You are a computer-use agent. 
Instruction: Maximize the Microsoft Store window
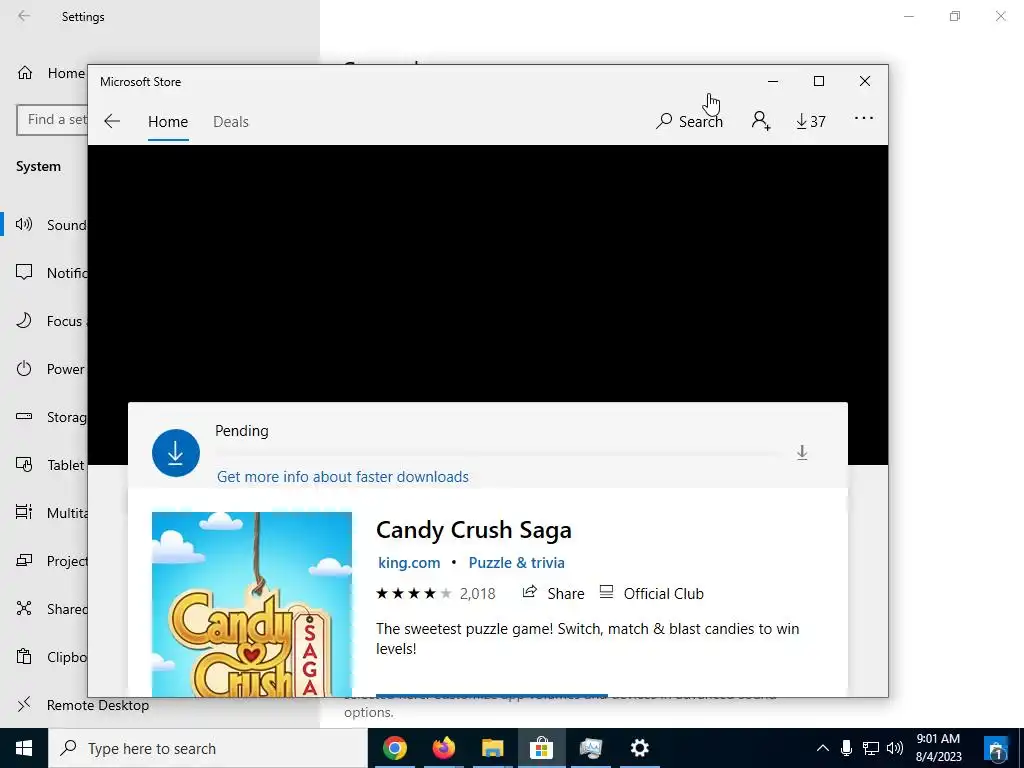(819, 81)
